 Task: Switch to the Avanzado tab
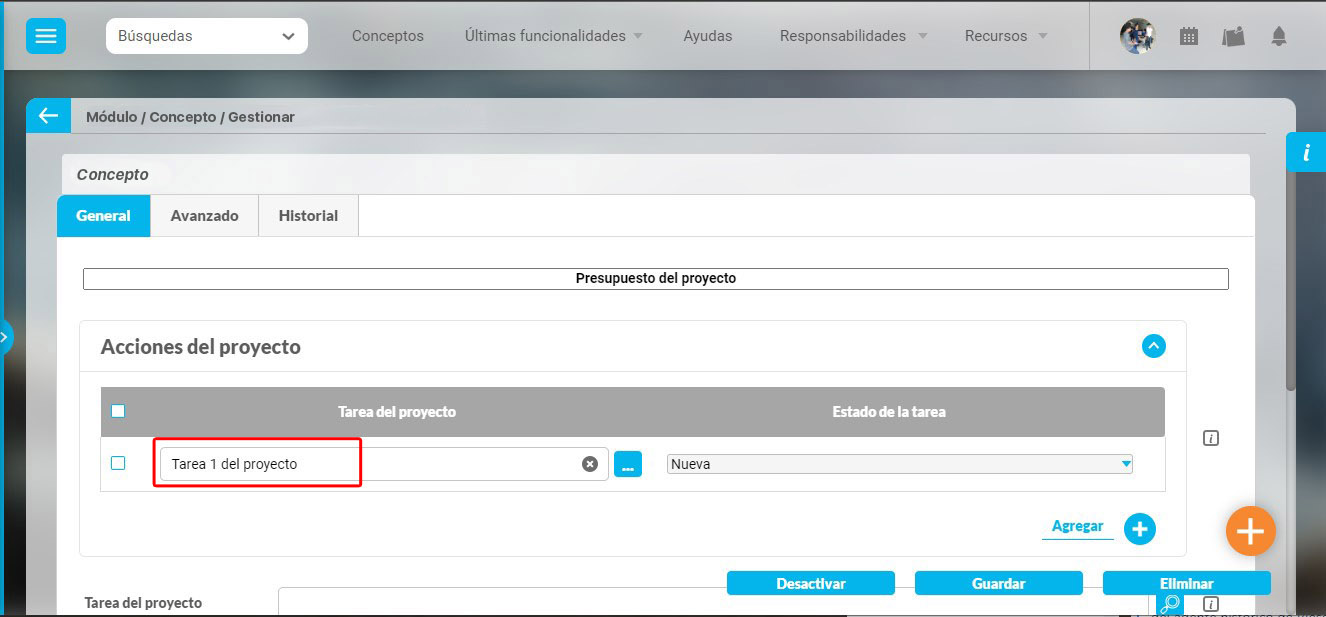[x=204, y=216]
